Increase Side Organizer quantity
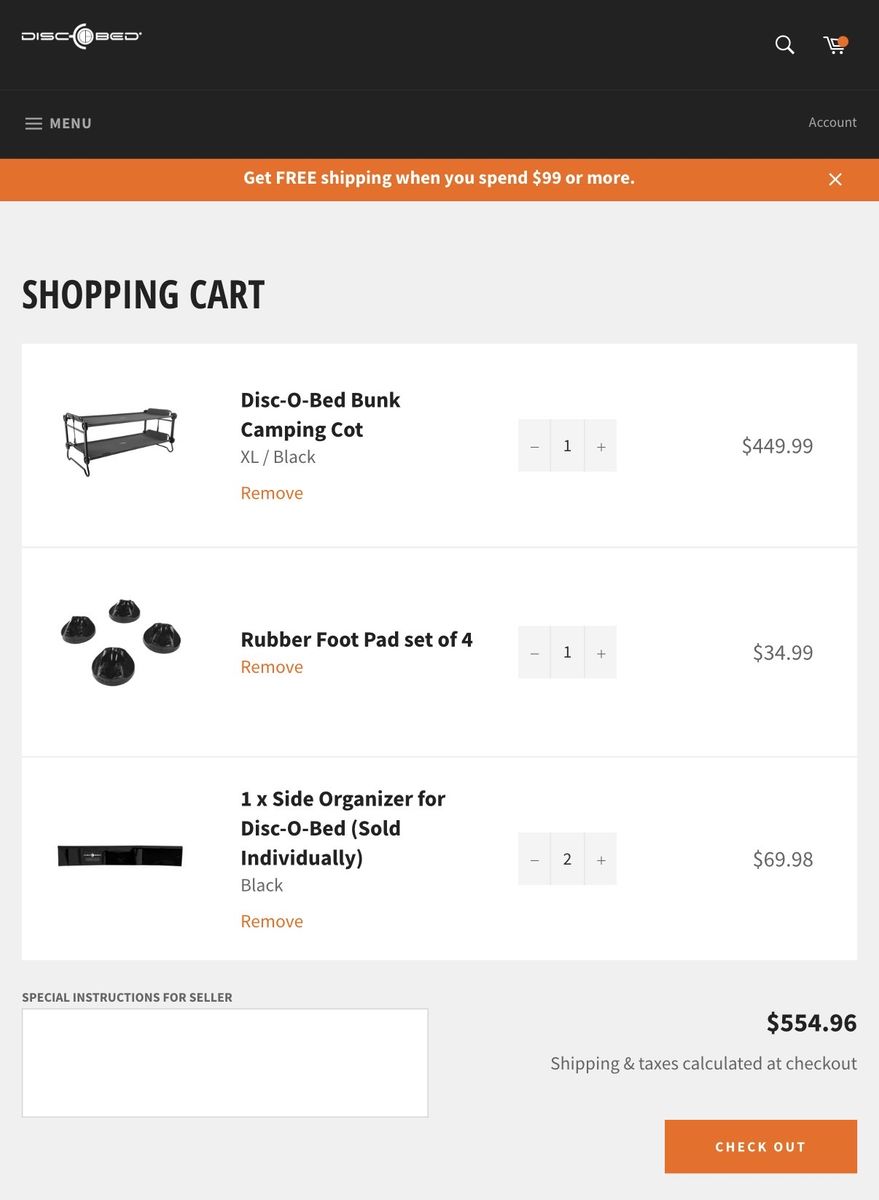879x1200 pixels. (601, 859)
